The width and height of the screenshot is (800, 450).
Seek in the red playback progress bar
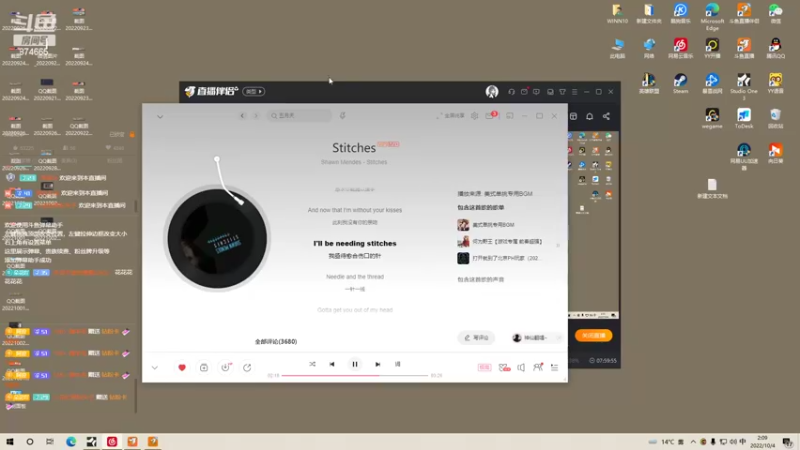pos(355,376)
